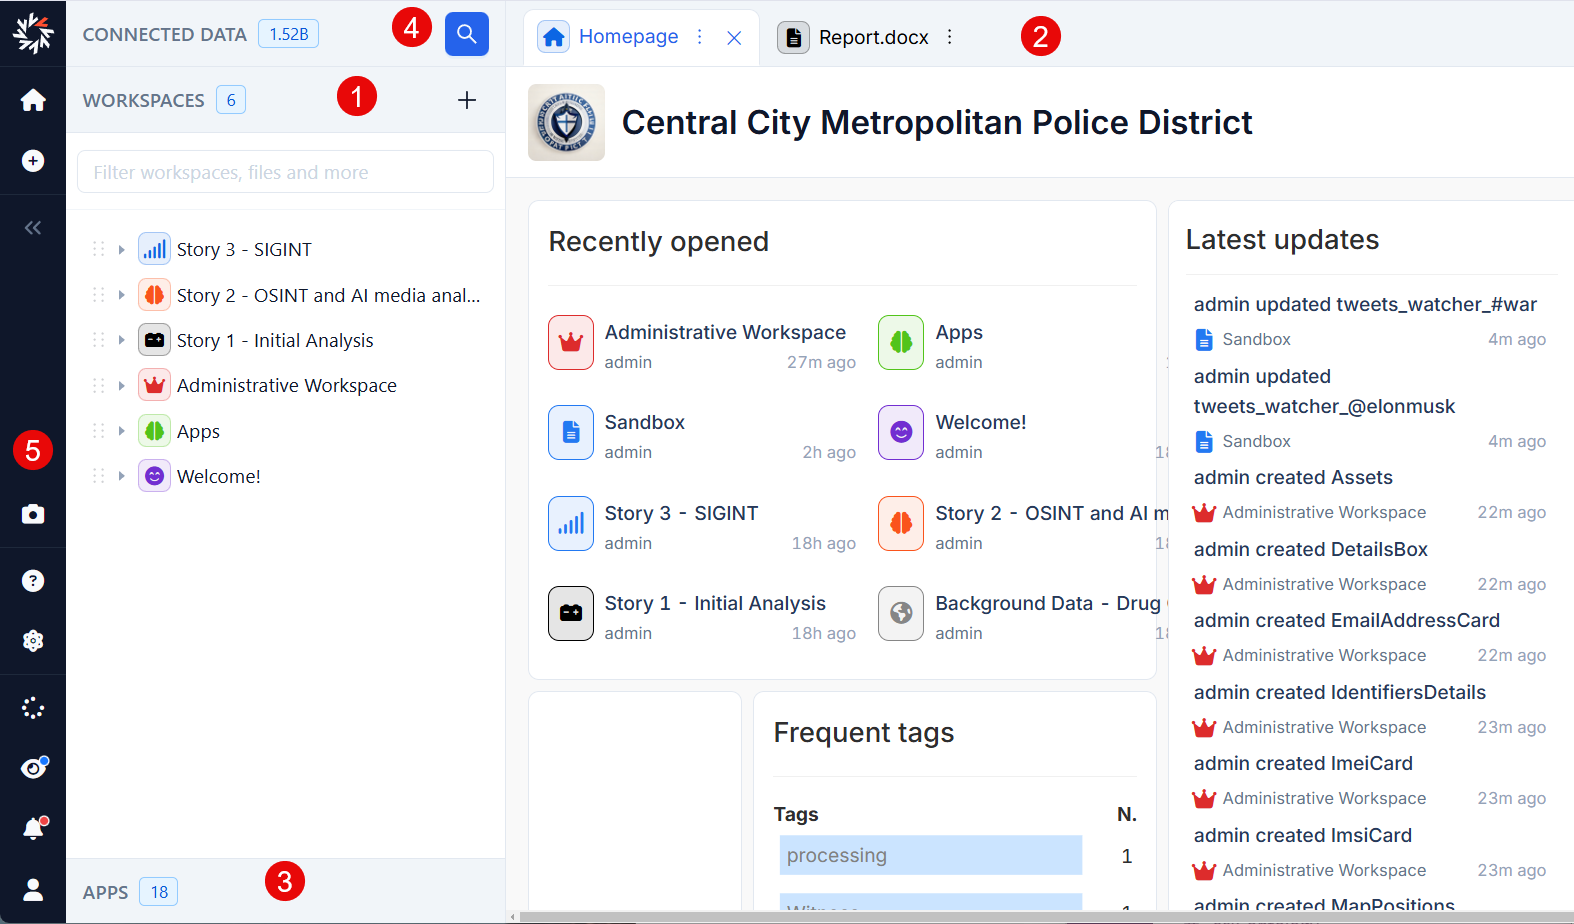
Task: Open settings gear icon in sidebar
Action: (x=33, y=641)
